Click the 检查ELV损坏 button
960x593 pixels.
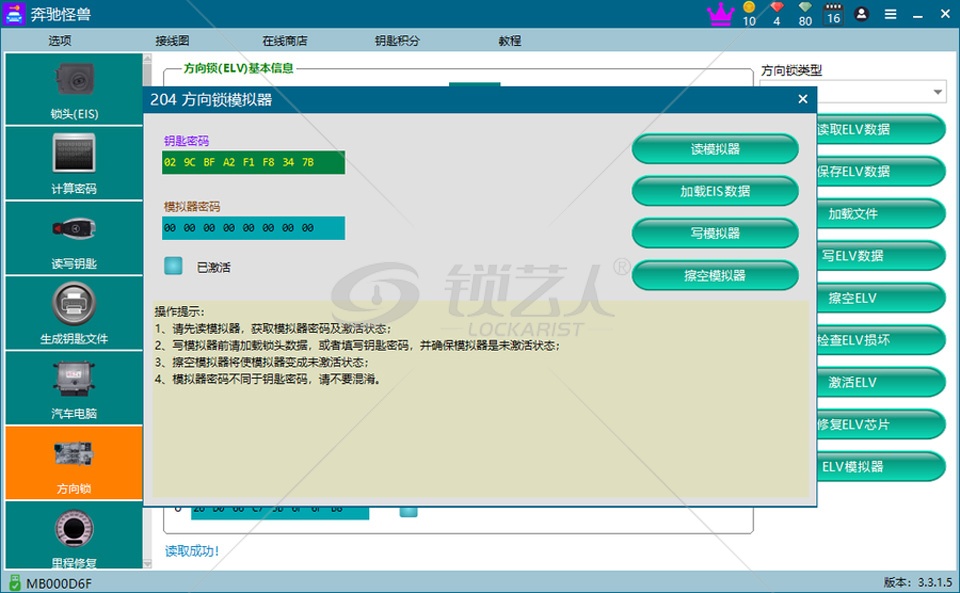[881, 340]
